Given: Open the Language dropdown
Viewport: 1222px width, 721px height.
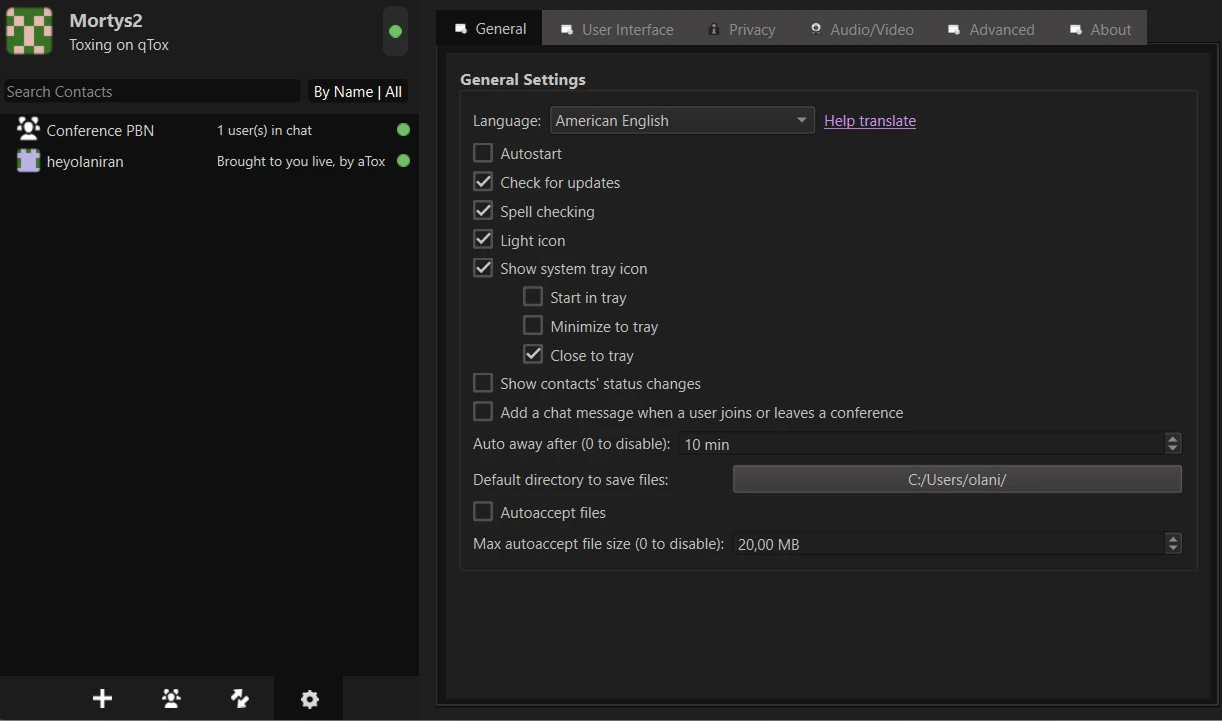Looking at the screenshot, I should tap(681, 121).
